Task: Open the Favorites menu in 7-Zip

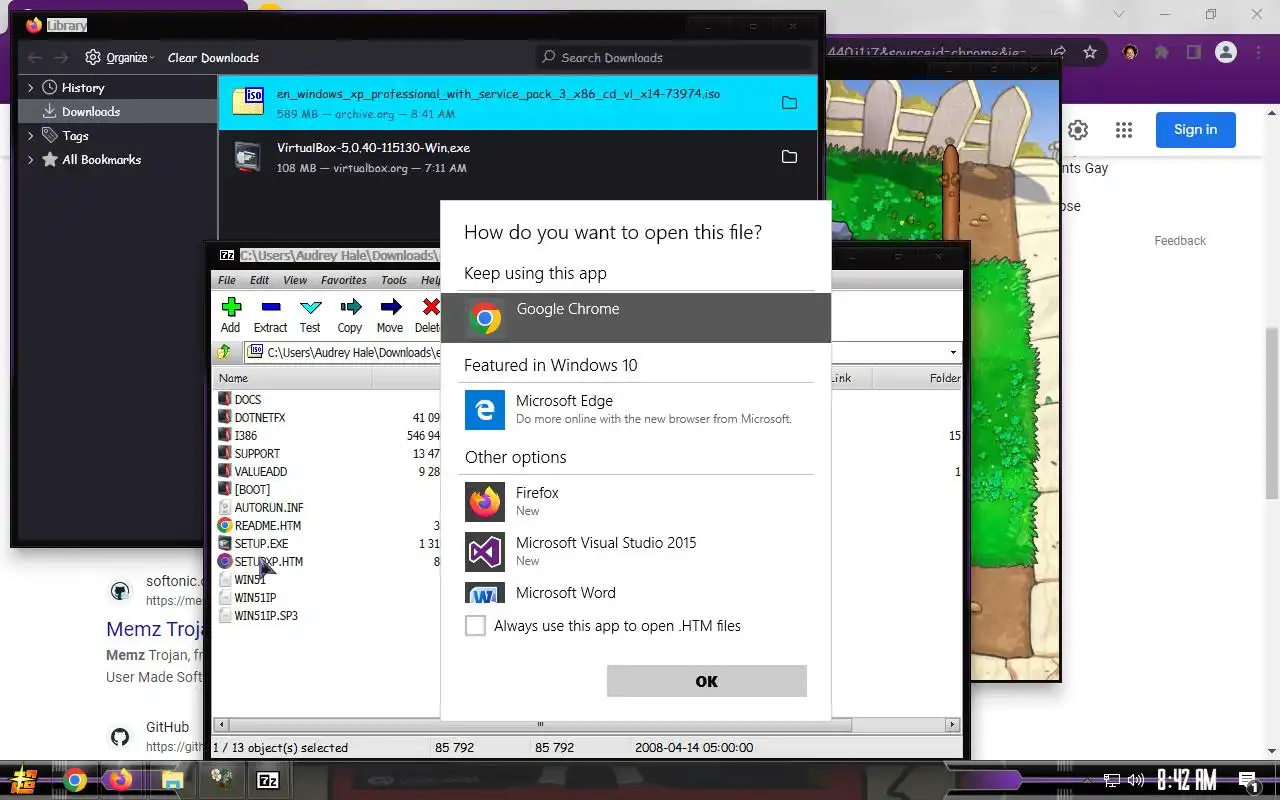Action: point(344,280)
